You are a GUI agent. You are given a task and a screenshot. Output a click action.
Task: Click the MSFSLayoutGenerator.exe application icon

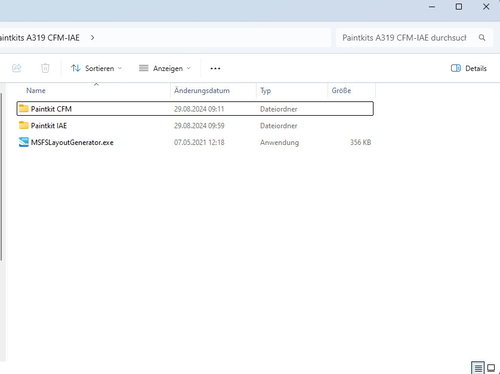point(24,142)
